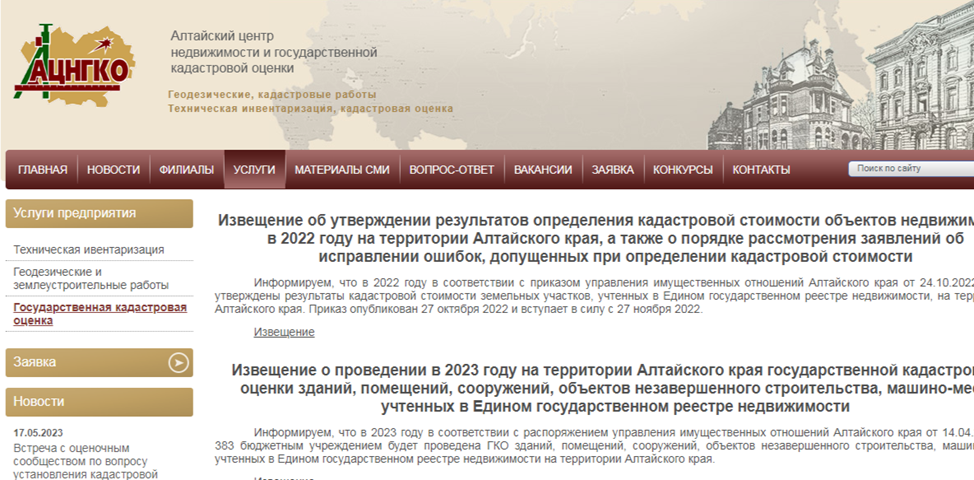The height and width of the screenshot is (480, 974).
Task: Click the Новости sidebar header
Action: (x=98, y=401)
